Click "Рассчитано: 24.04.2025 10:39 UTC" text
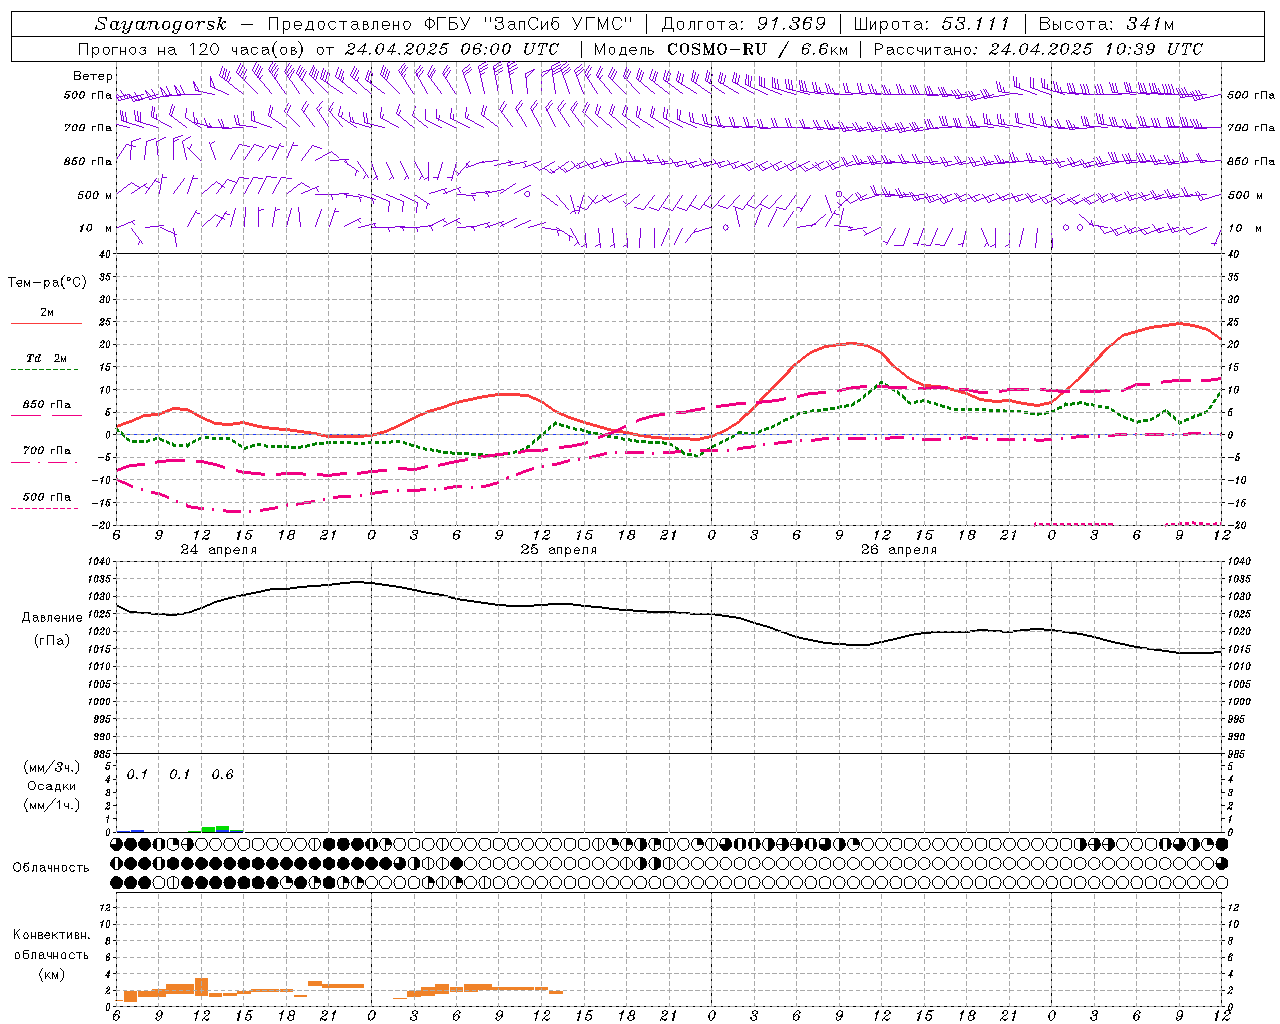 (x=1038, y=49)
